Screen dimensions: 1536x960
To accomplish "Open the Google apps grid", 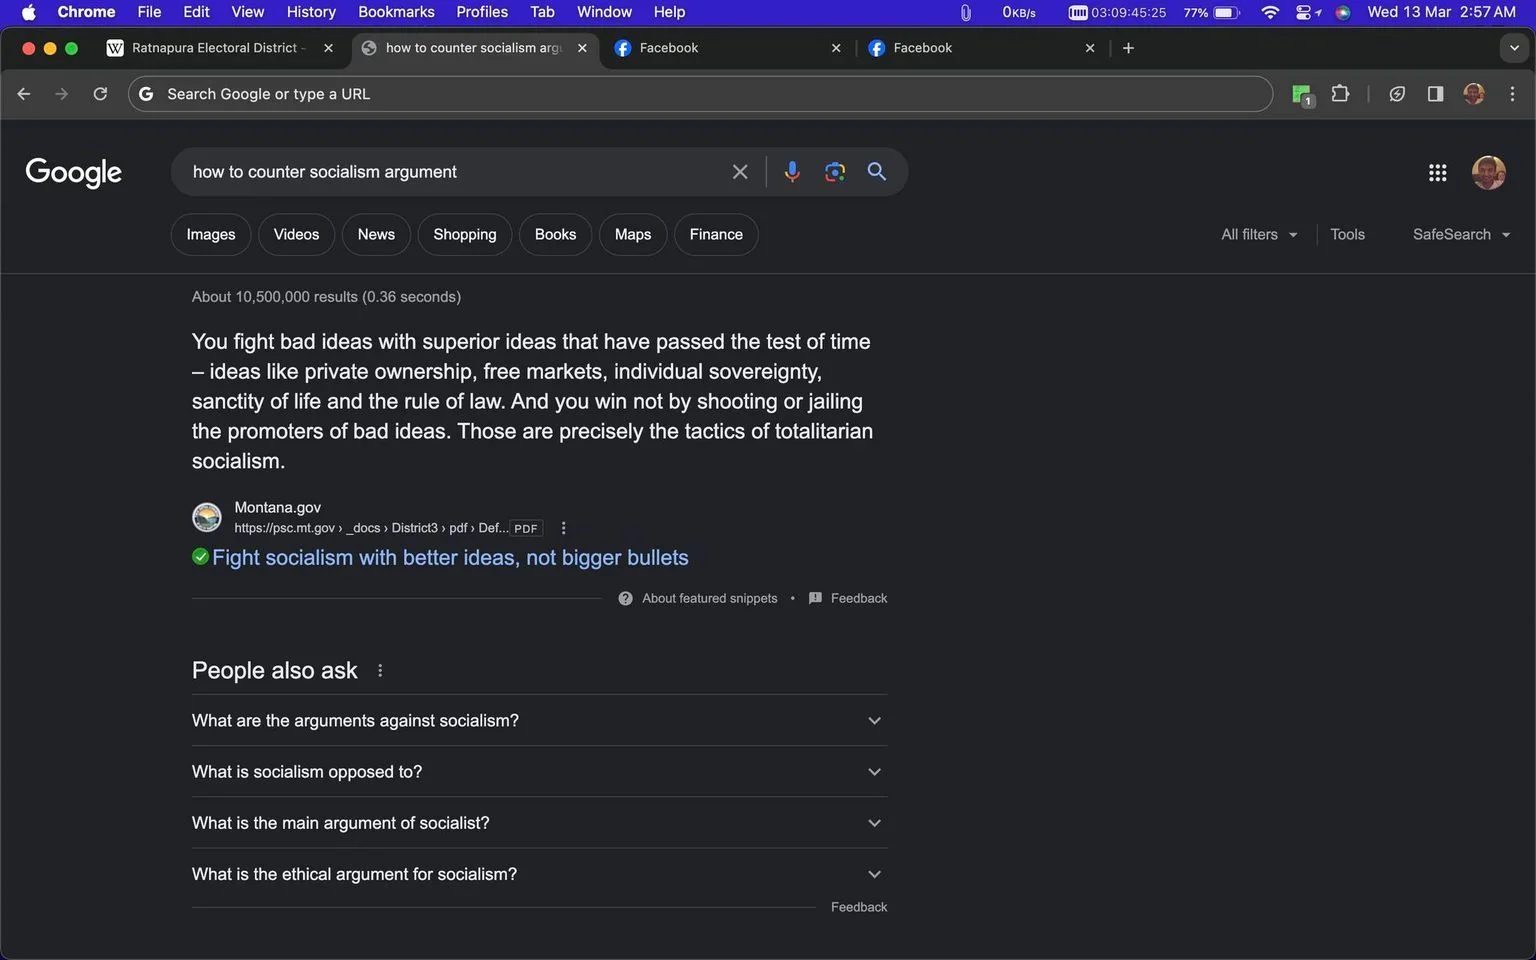I will 1438,173.
